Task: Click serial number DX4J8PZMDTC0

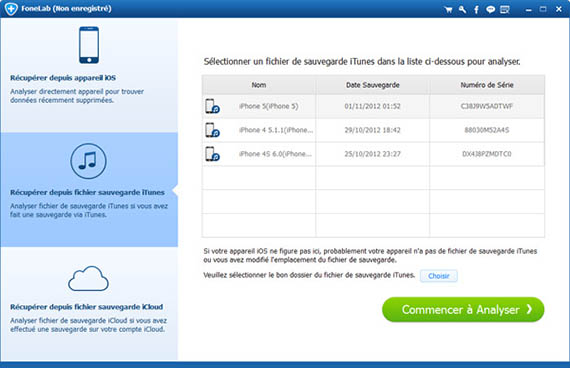Action: click(487, 154)
